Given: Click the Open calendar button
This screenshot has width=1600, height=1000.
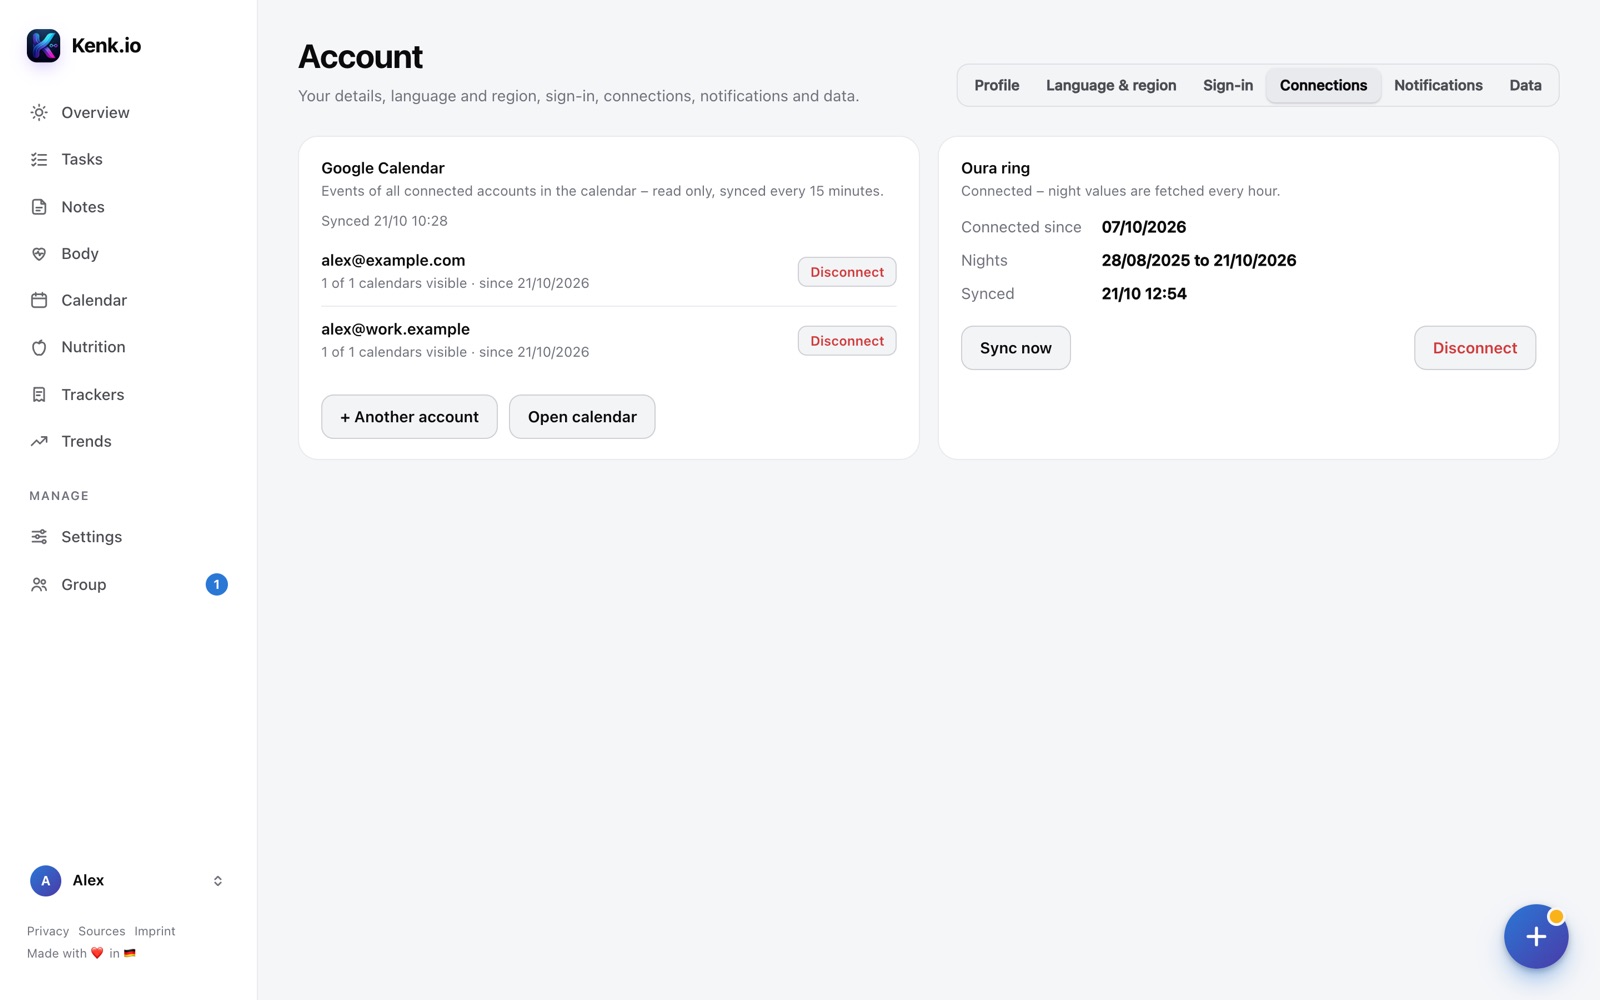Looking at the screenshot, I should tap(582, 417).
